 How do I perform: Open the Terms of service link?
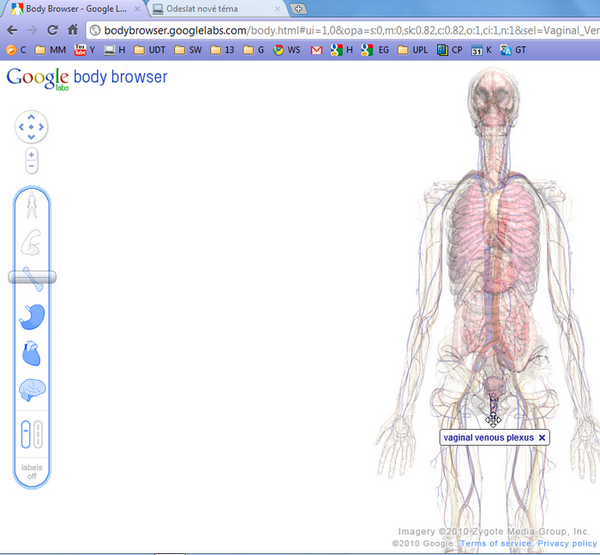[x=496, y=543]
